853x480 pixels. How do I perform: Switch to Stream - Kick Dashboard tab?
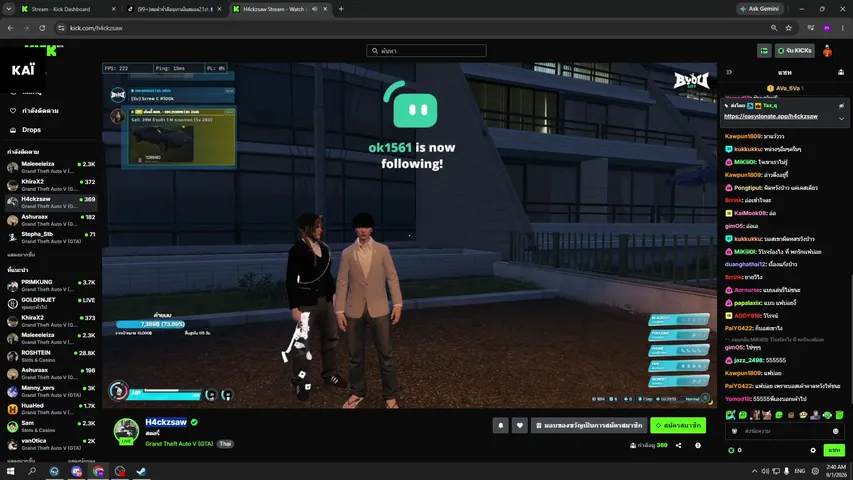click(67, 9)
